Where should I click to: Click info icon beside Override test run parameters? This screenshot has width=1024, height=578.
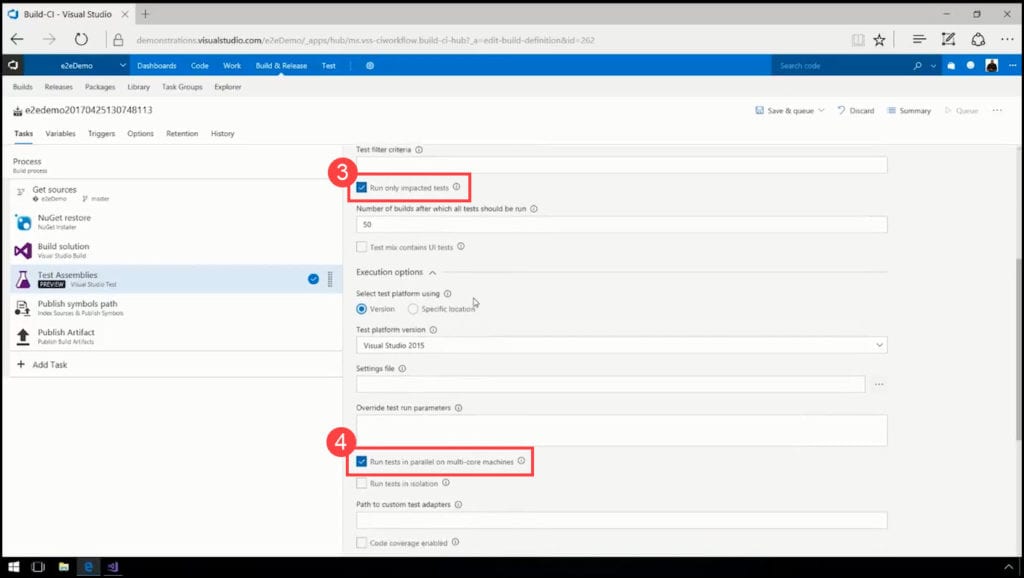pos(458,408)
